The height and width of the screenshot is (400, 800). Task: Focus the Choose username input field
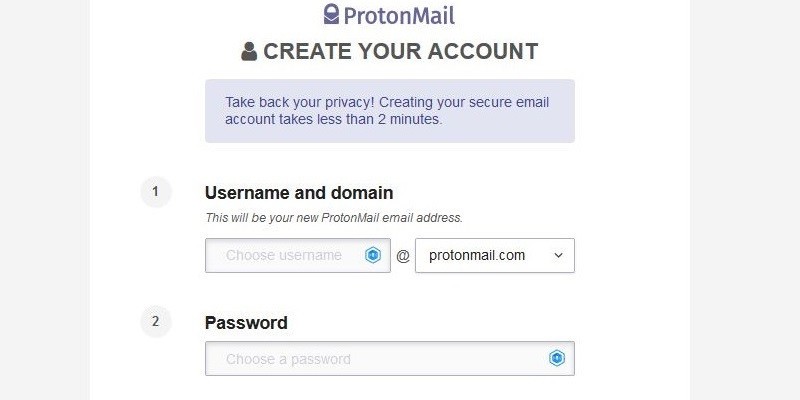coord(284,255)
